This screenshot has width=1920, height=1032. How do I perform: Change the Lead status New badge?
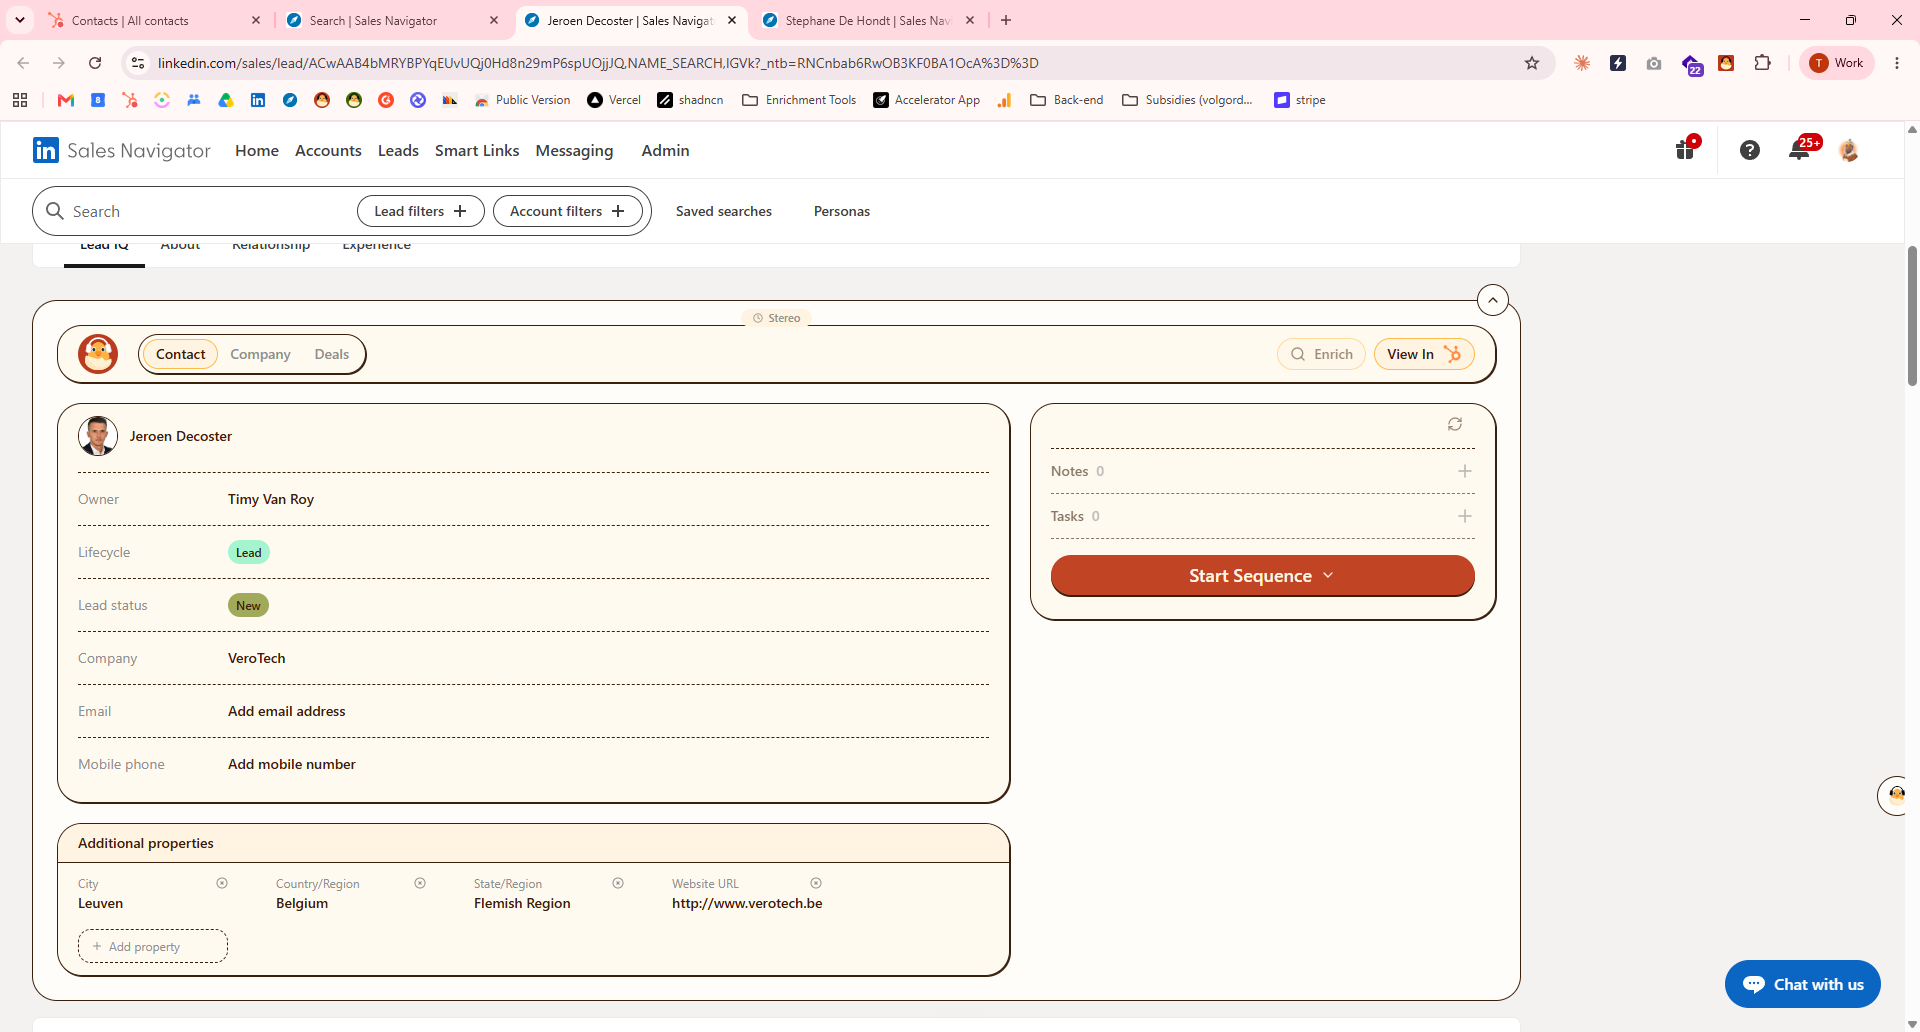coord(248,605)
